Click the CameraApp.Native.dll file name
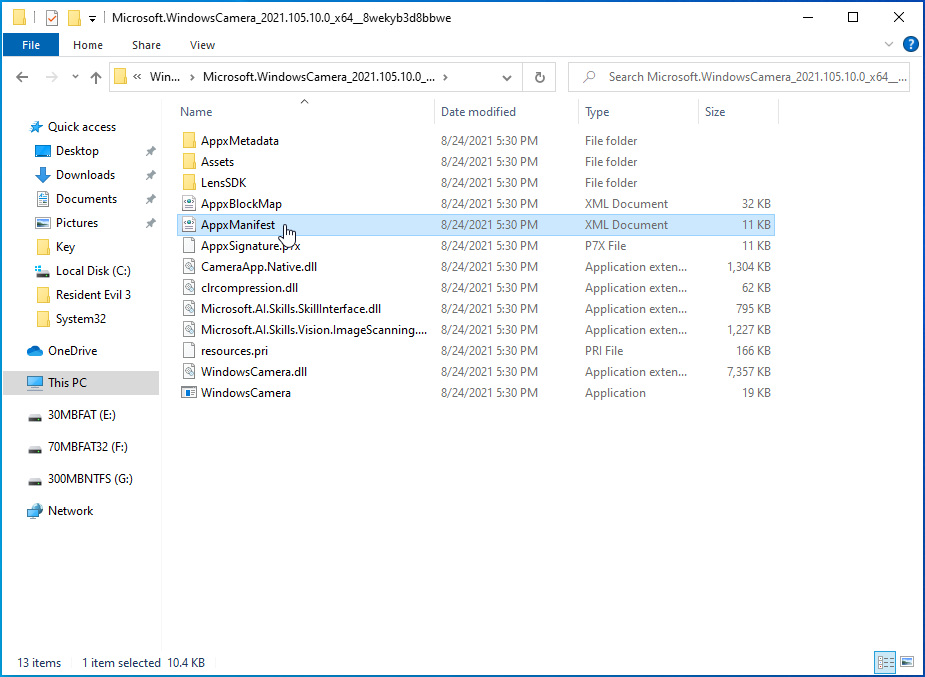 259,267
